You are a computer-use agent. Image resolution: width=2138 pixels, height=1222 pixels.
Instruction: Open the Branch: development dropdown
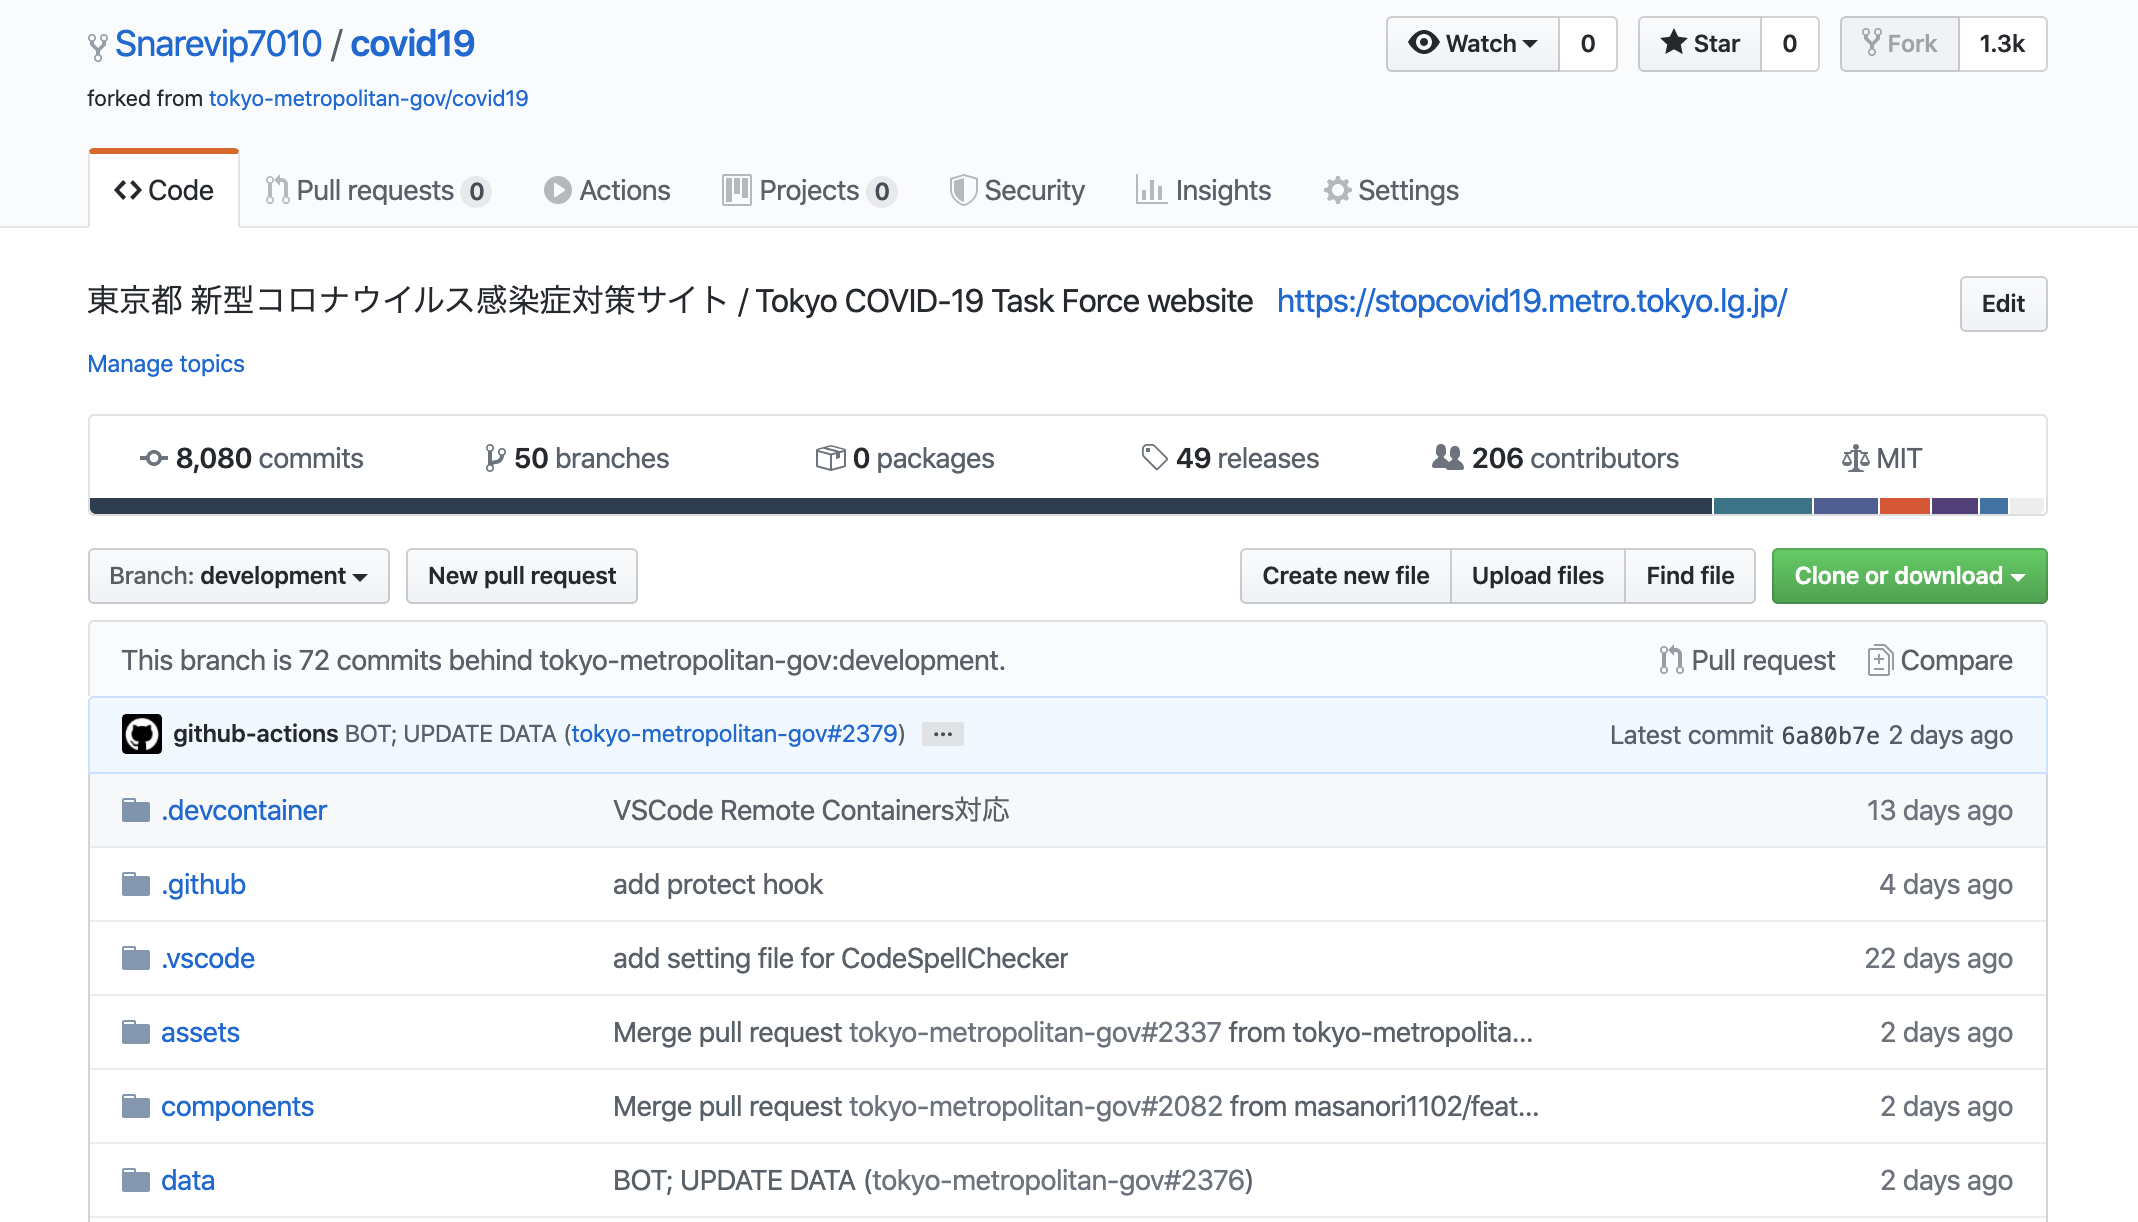click(239, 576)
